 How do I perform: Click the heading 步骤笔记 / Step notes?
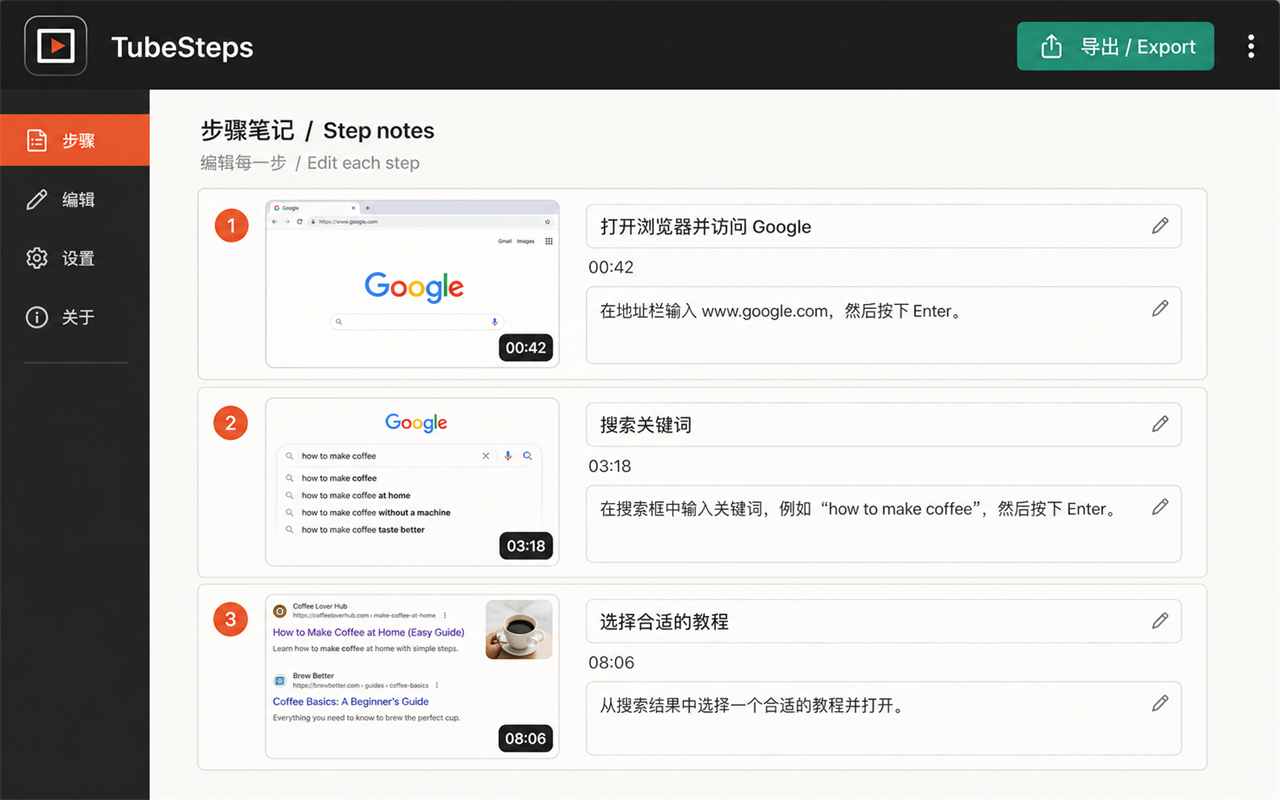coord(317,130)
